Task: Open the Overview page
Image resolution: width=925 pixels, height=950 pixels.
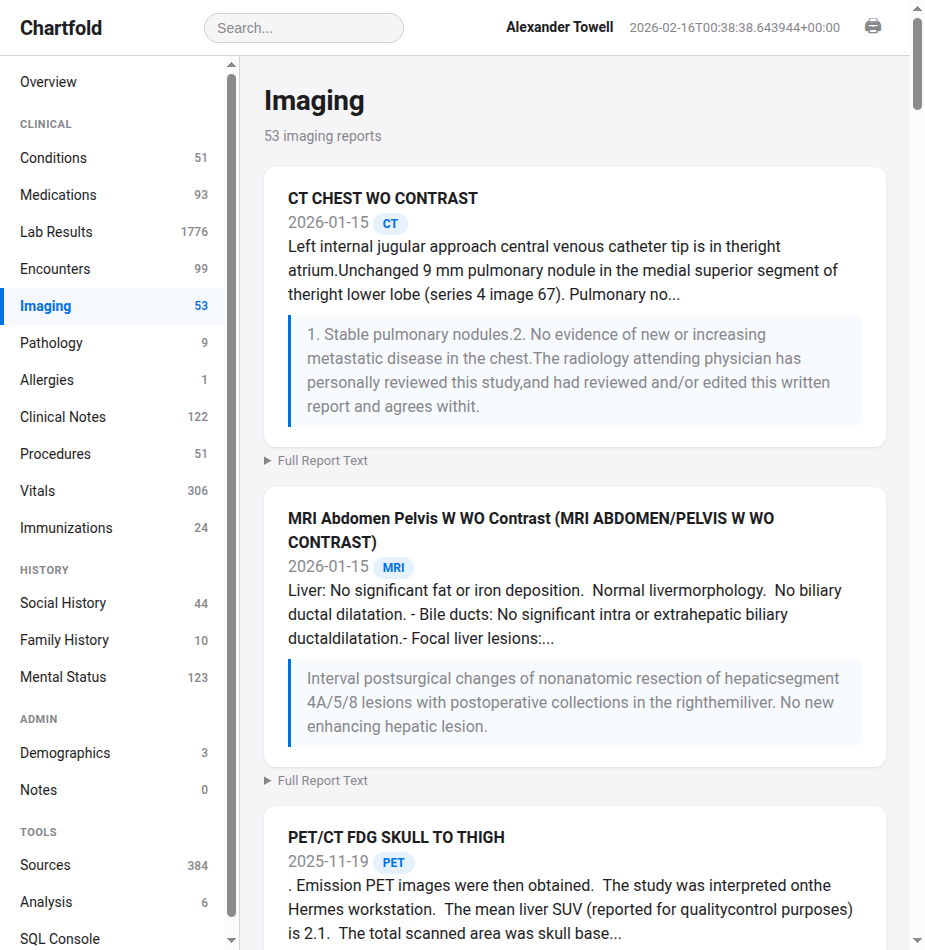Action: click(48, 82)
